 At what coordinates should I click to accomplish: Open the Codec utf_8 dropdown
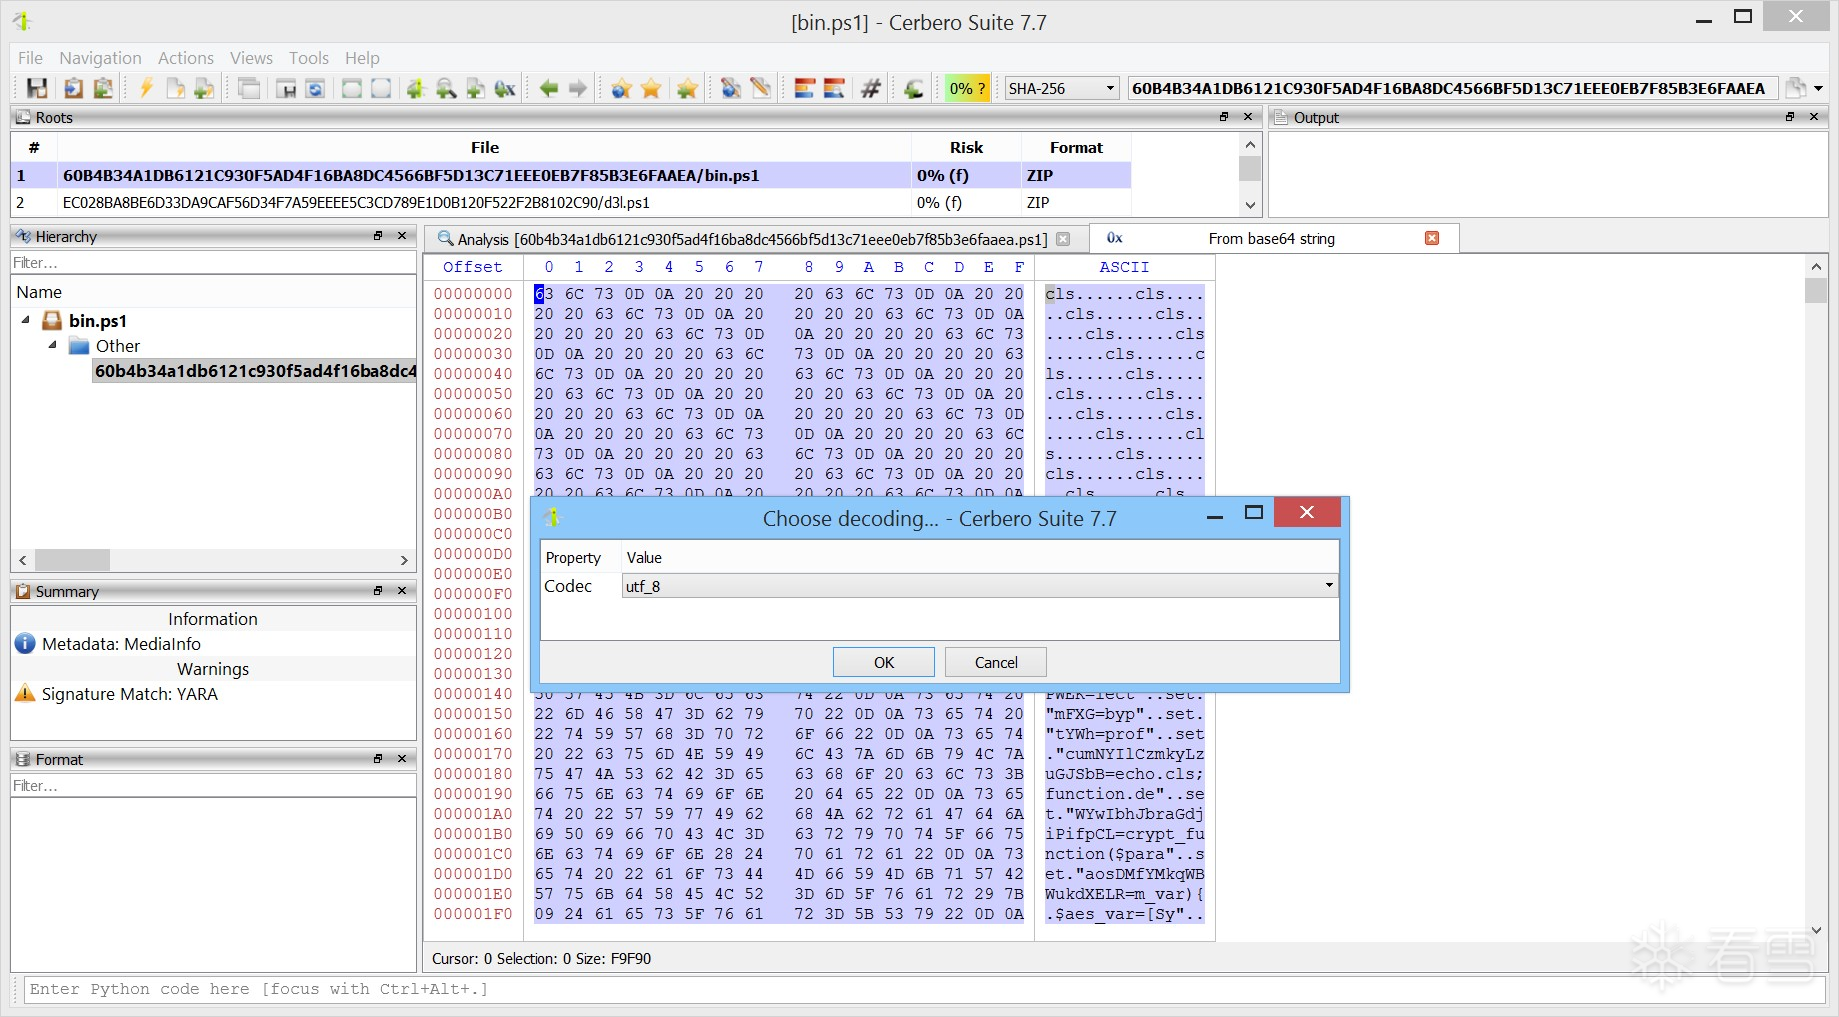pos(979,586)
